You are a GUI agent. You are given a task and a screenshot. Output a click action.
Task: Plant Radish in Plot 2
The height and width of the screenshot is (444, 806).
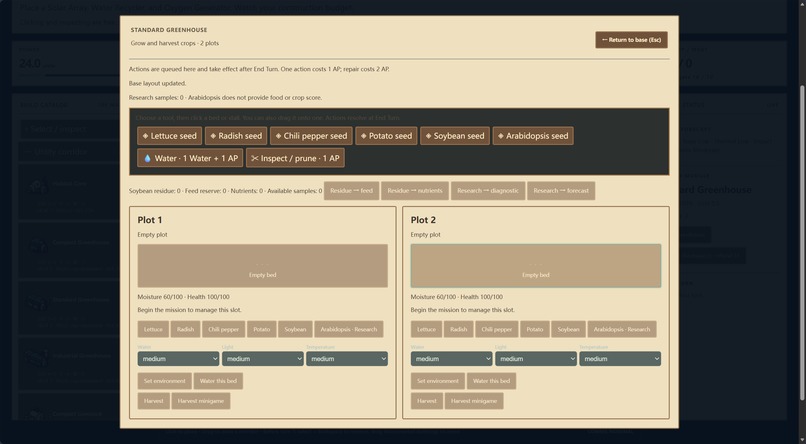[x=459, y=329]
